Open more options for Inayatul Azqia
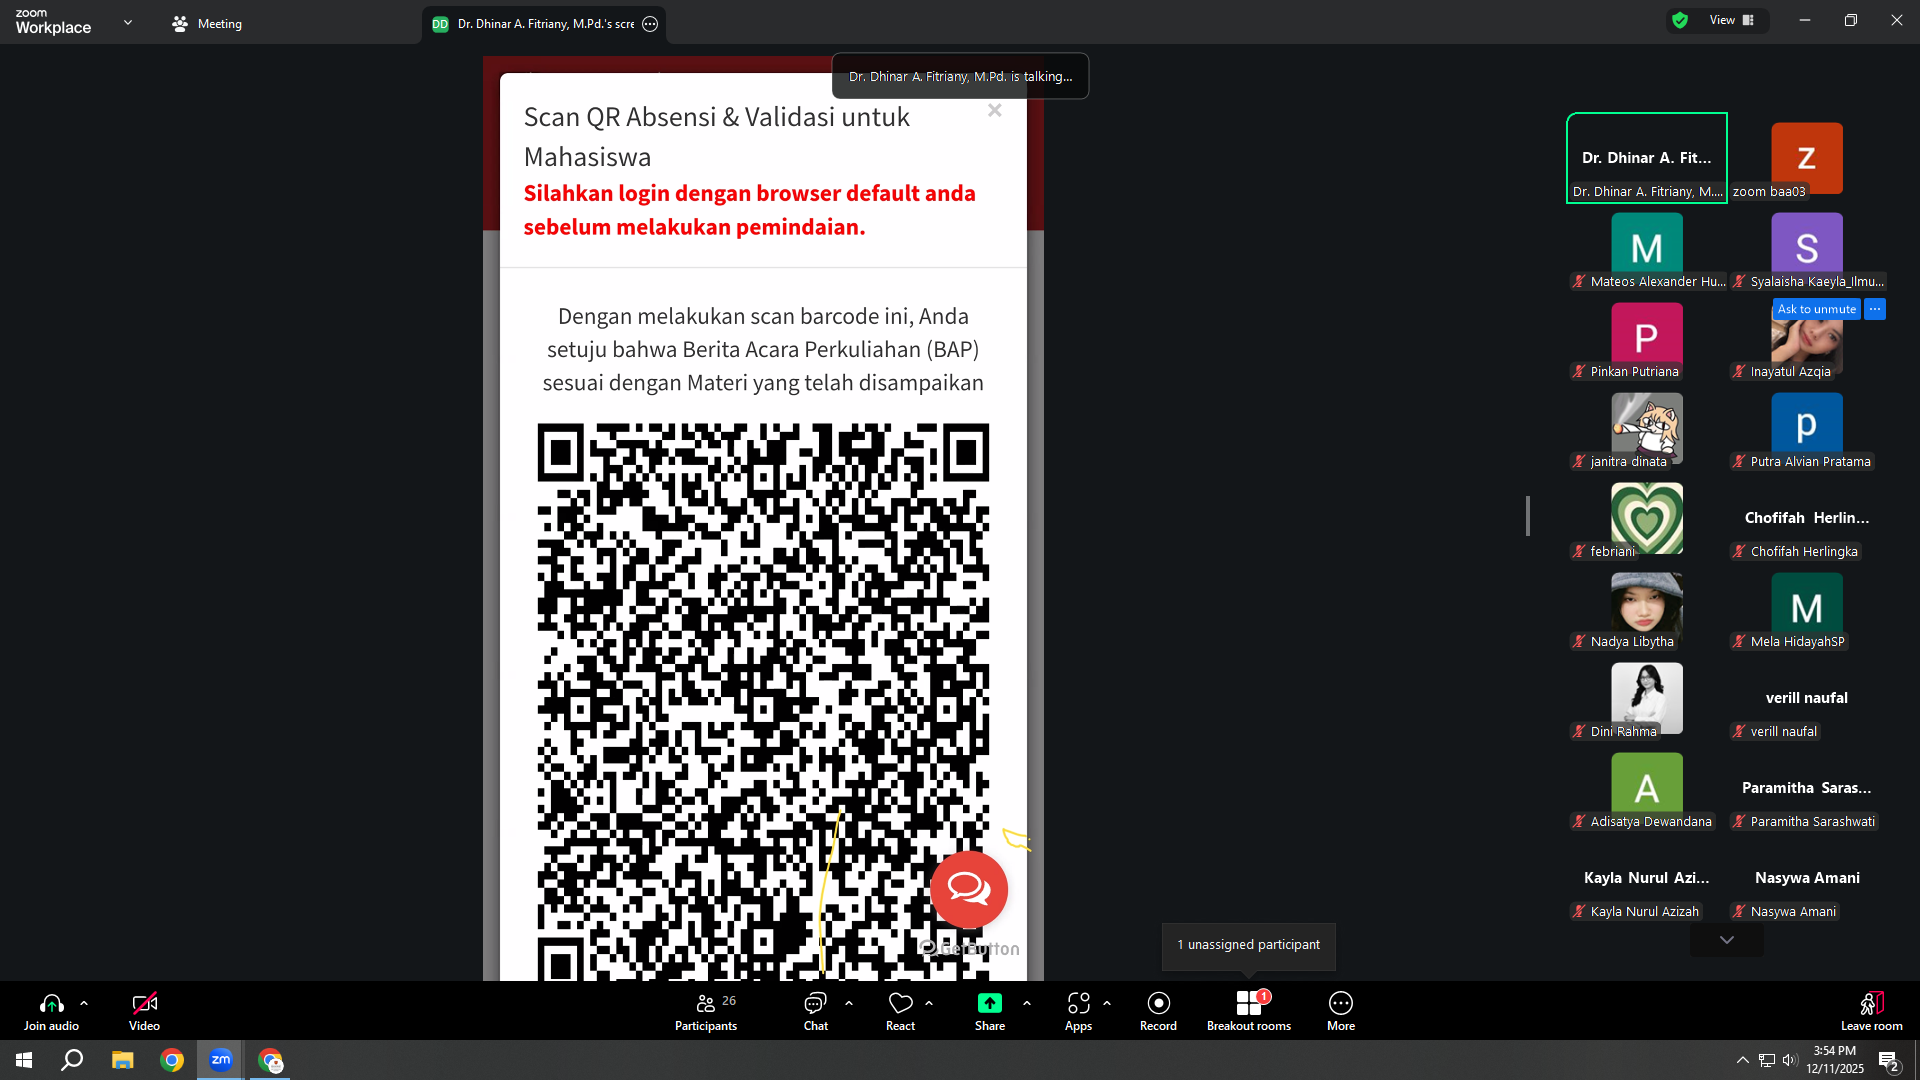This screenshot has width=1920, height=1080. 1875,309
